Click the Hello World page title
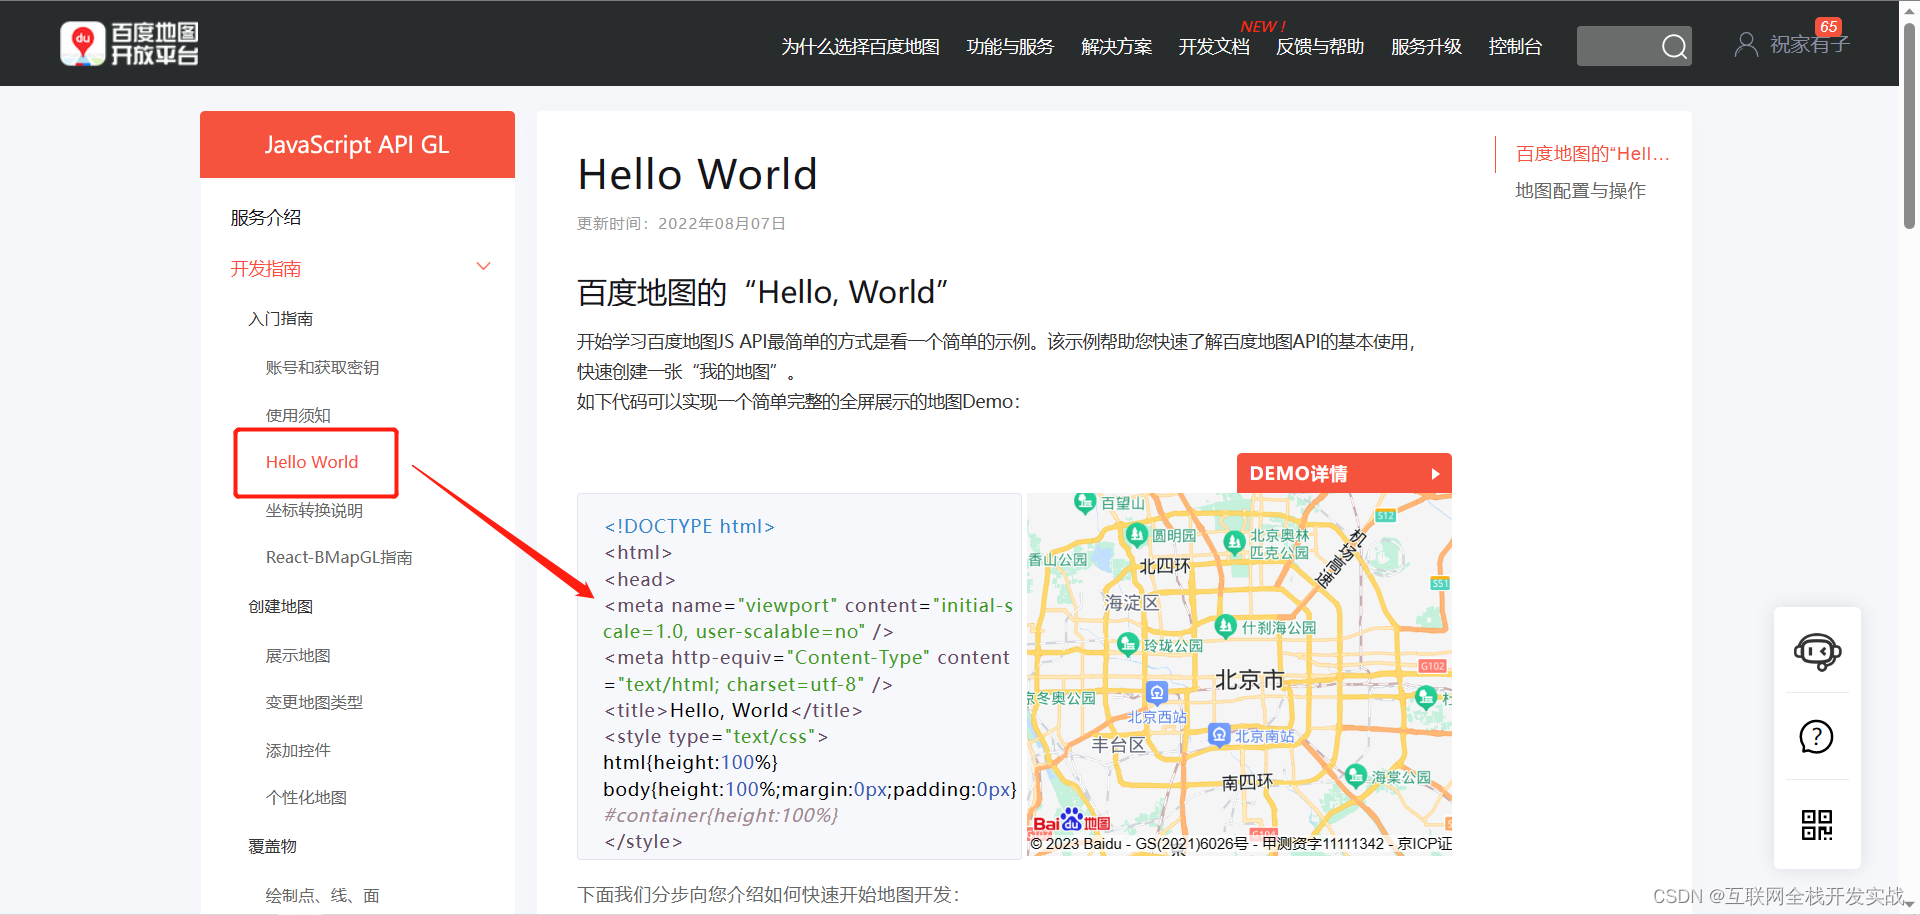Viewport: 1920px width, 915px height. 698,175
